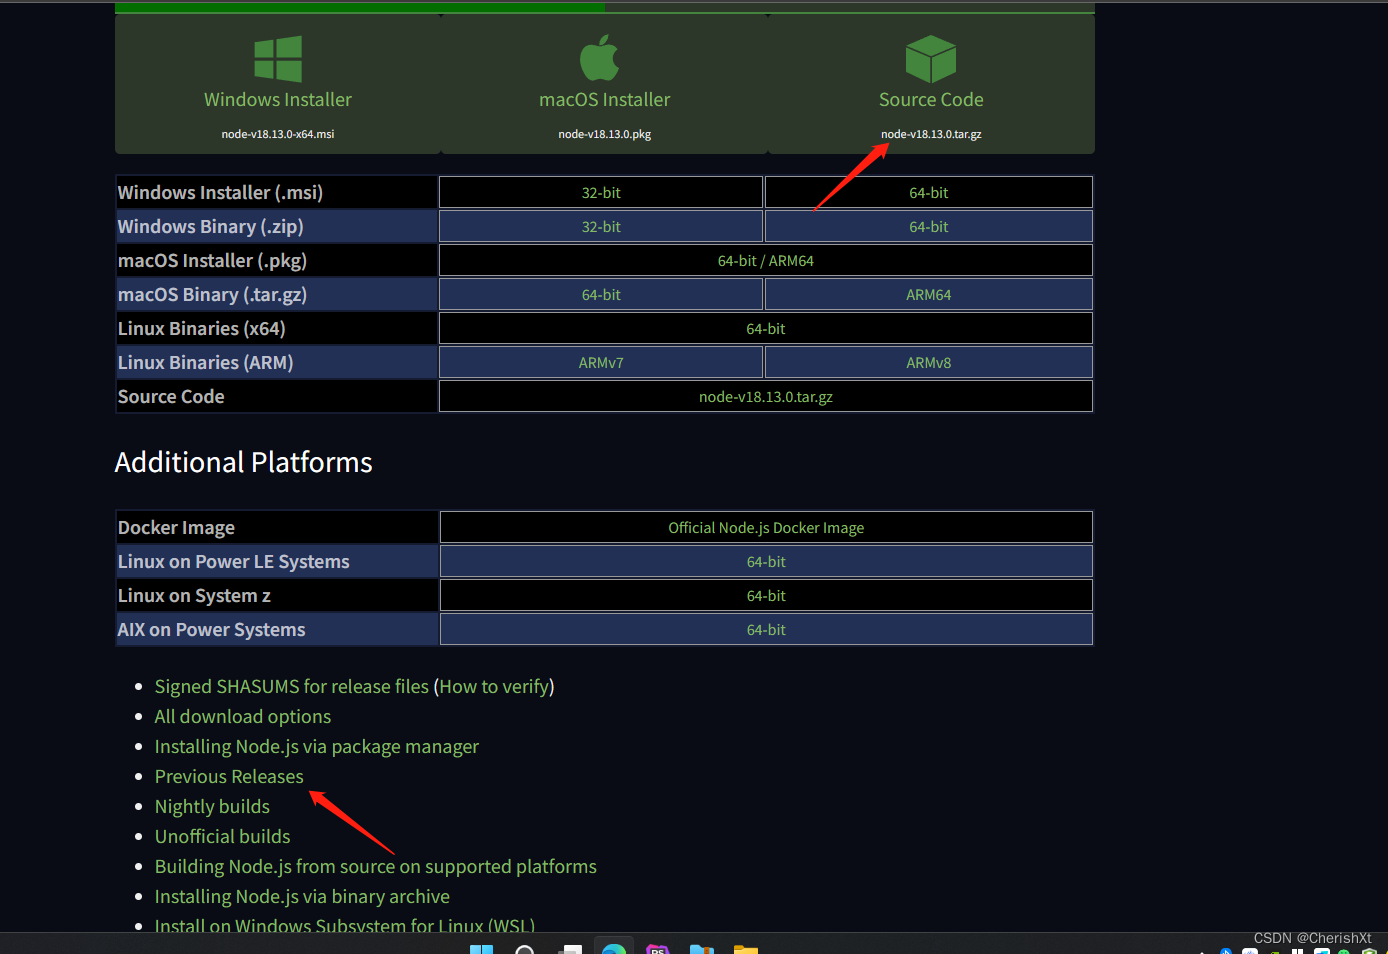Screen dimensions: 1388x954
Task: Choose ARMv8 Linux binaries download
Action: click(929, 362)
